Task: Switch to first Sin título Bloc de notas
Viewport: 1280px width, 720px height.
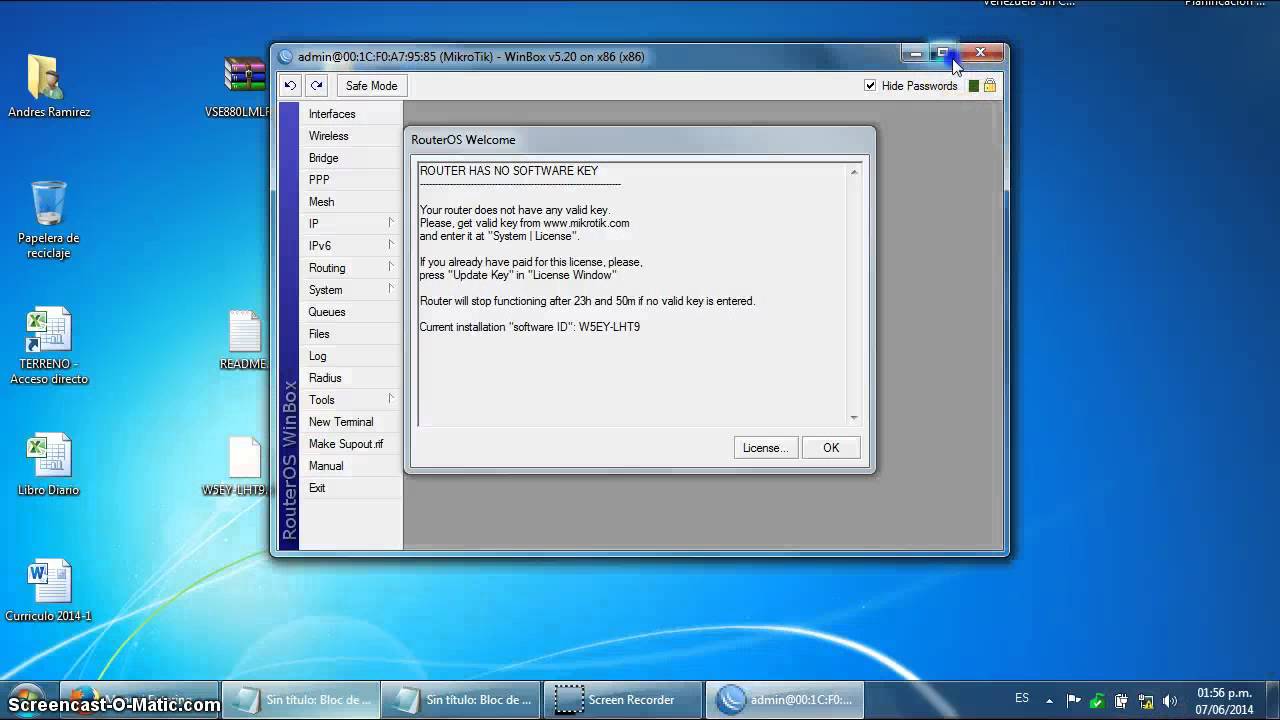Action: coord(300,700)
